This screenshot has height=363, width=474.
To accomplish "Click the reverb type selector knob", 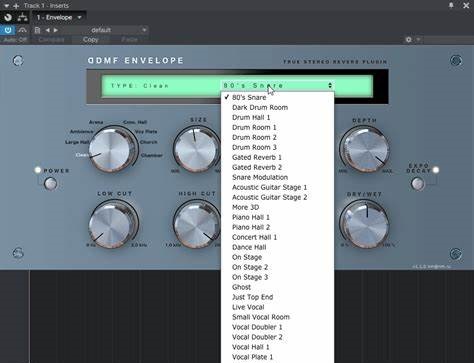I will (x=111, y=150).
